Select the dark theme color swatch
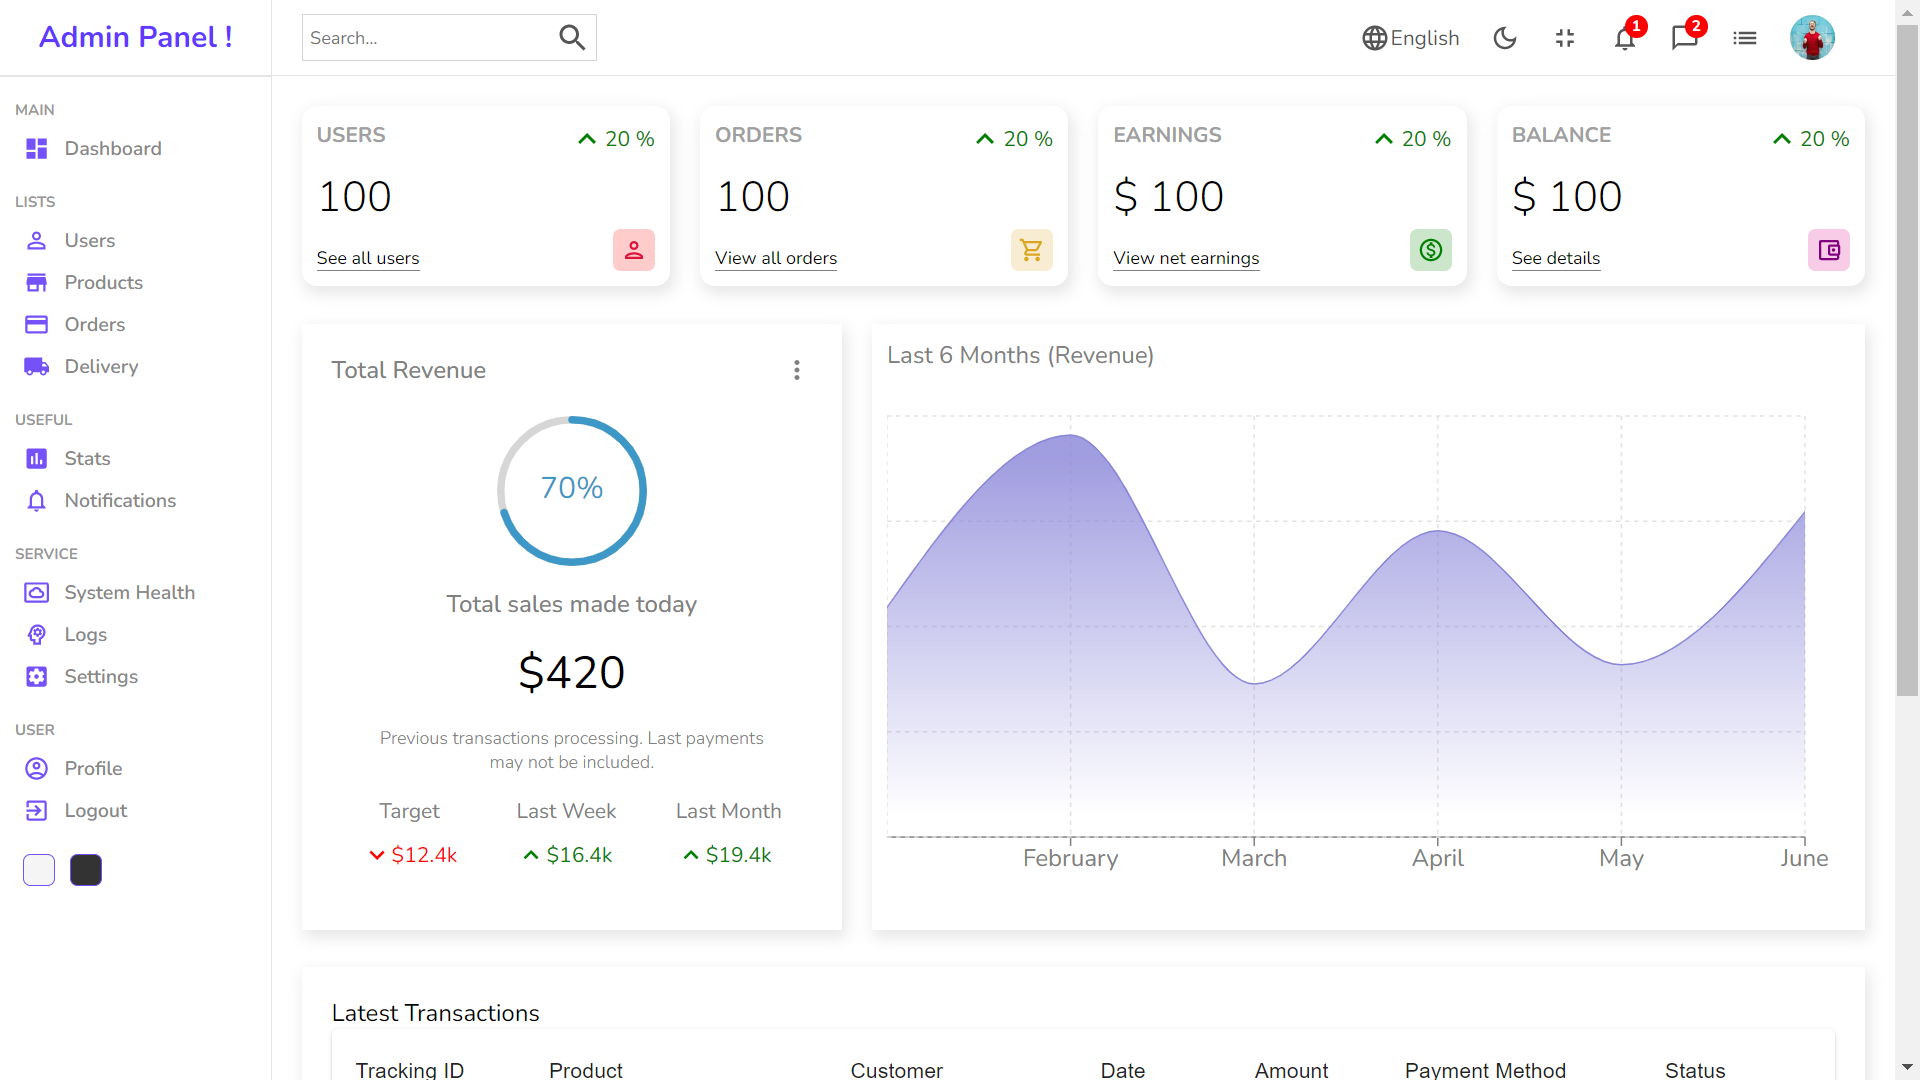This screenshot has width=1920, height=1080. (85, 870)
